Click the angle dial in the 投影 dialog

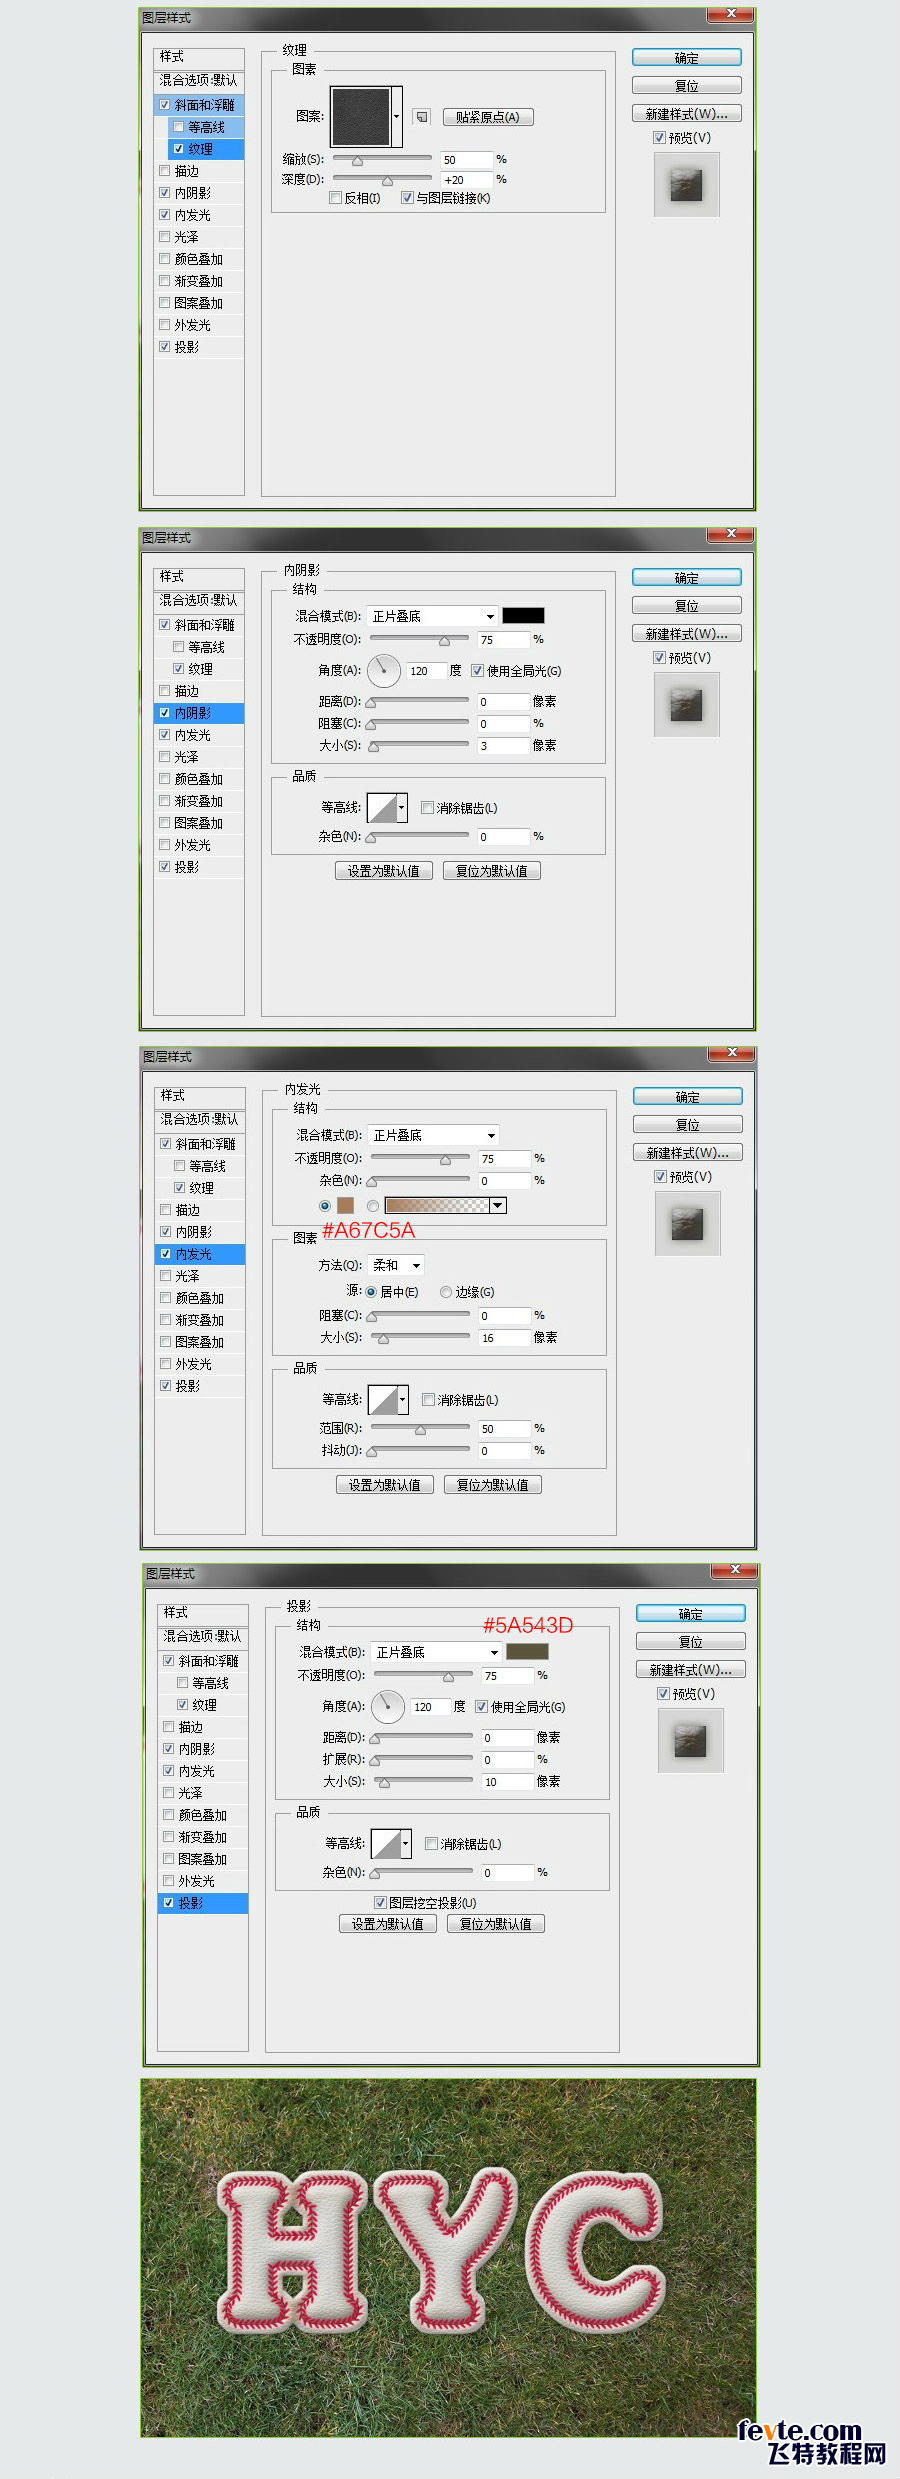pos(388,1707)
